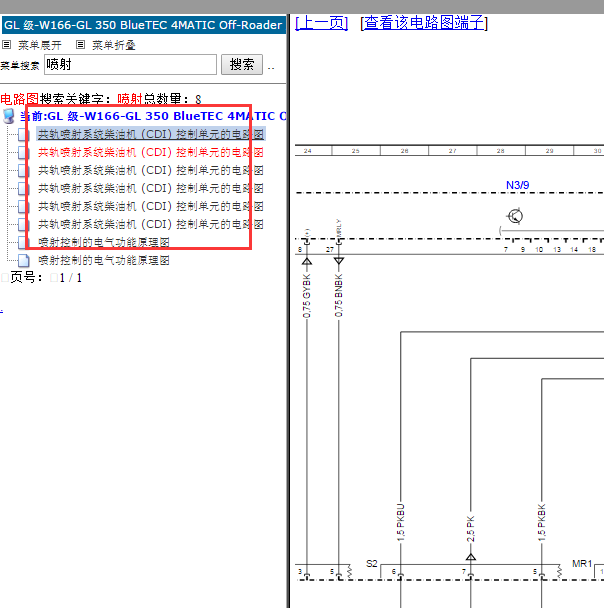The height and width of the screenshot is (608, 604).
Task: Open the highlighted 共轨喷射系统柴油机 (CDI) entry
Action: coord(151,134)
